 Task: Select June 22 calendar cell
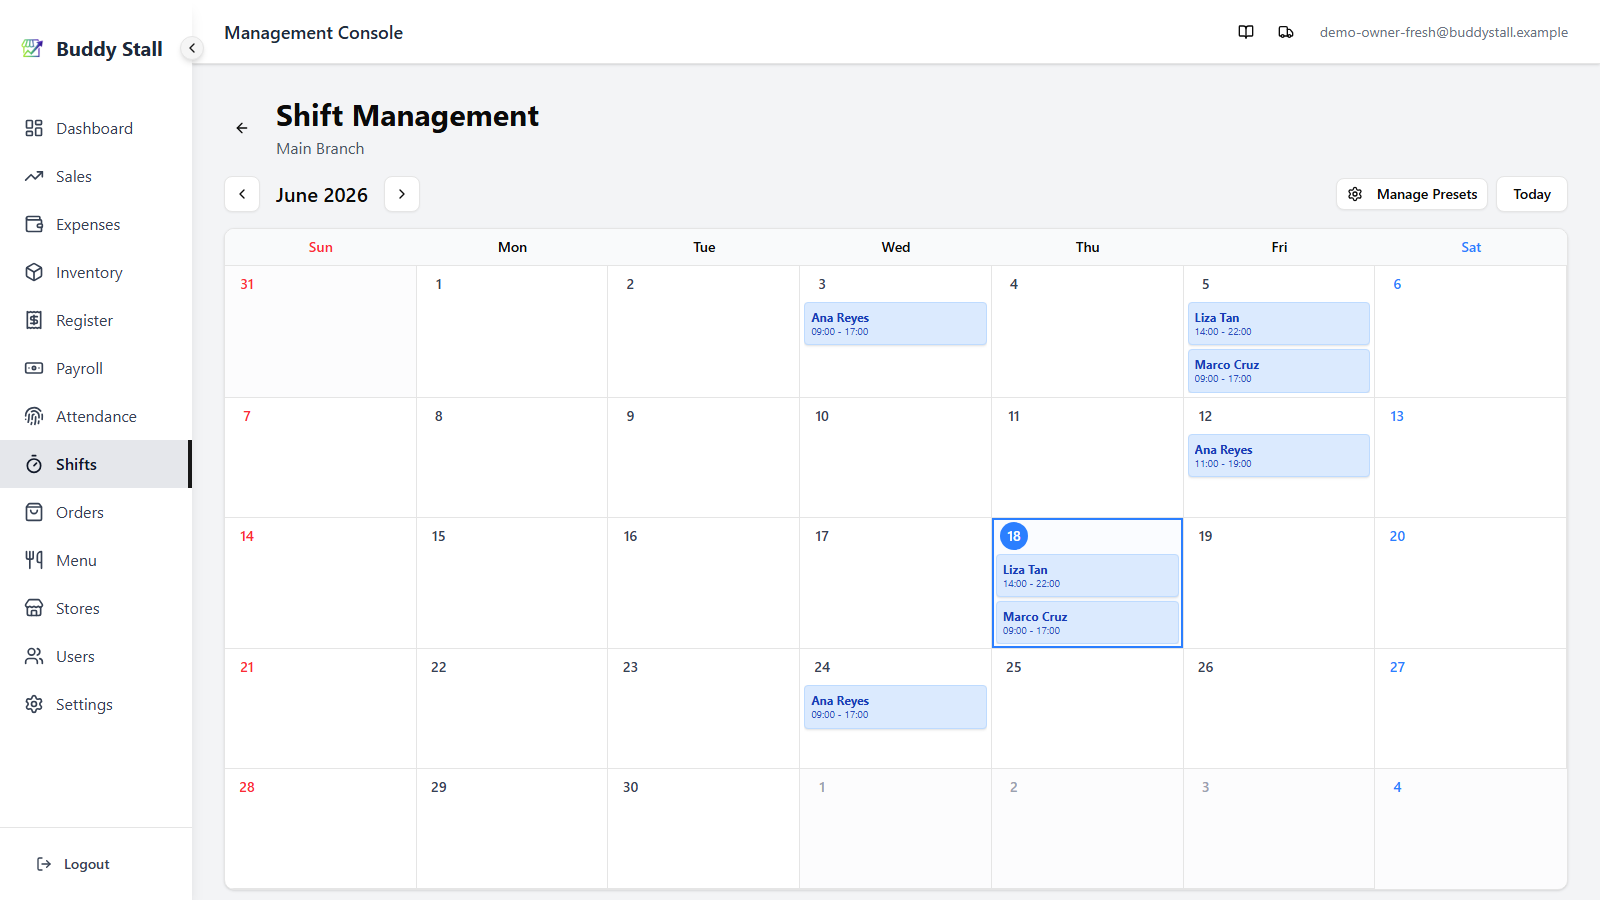coord(512,708)
